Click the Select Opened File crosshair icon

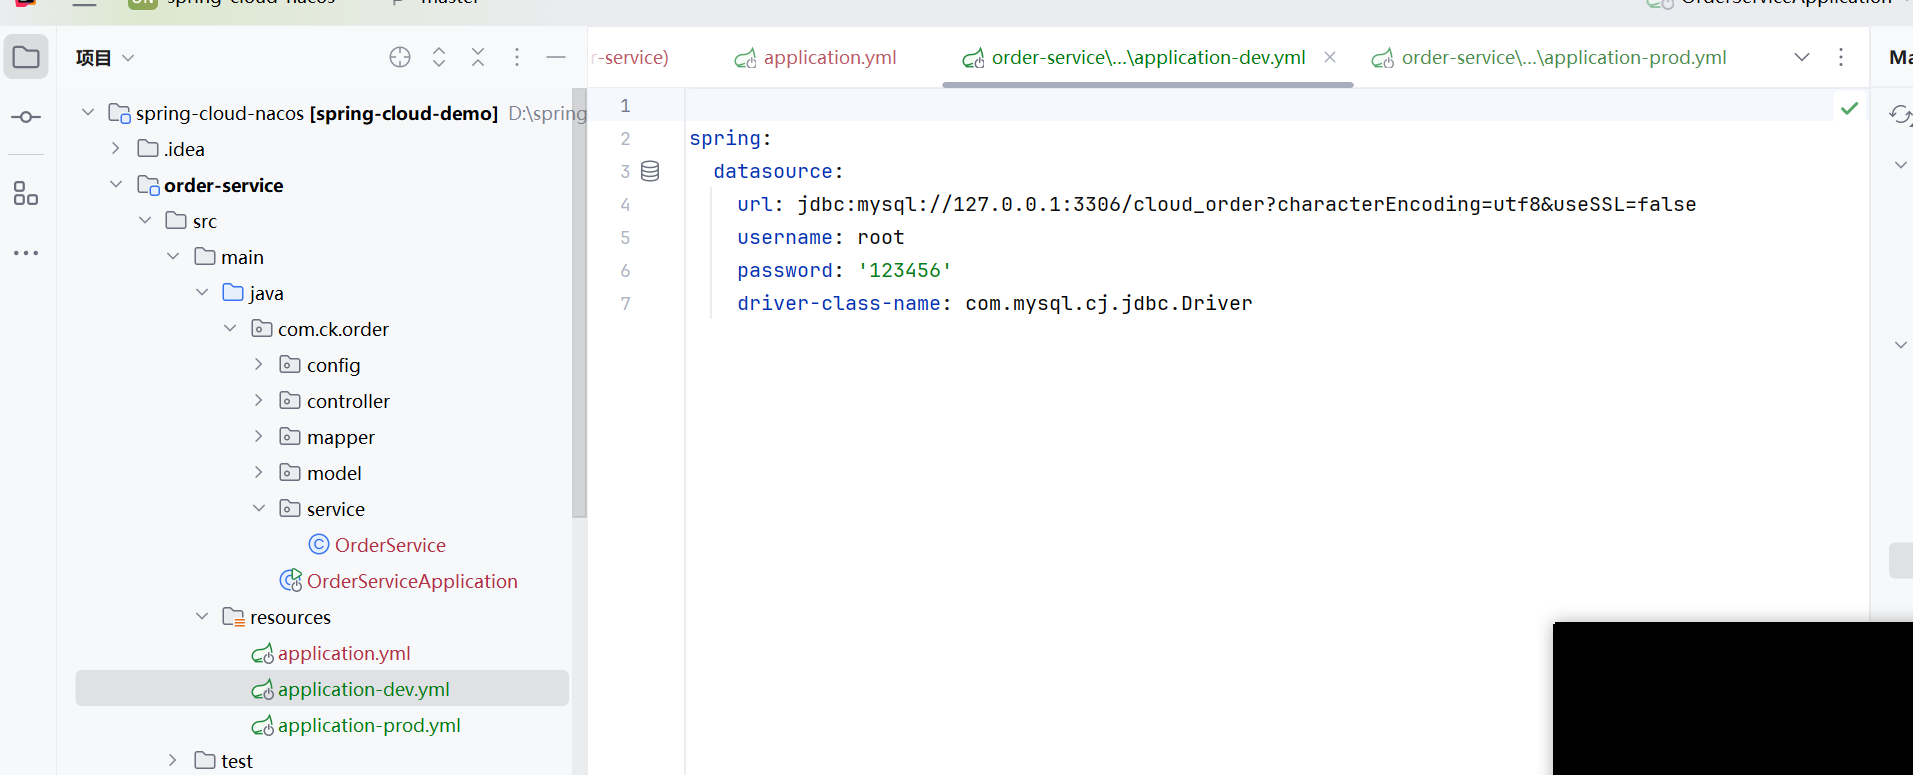coord(400,57)
